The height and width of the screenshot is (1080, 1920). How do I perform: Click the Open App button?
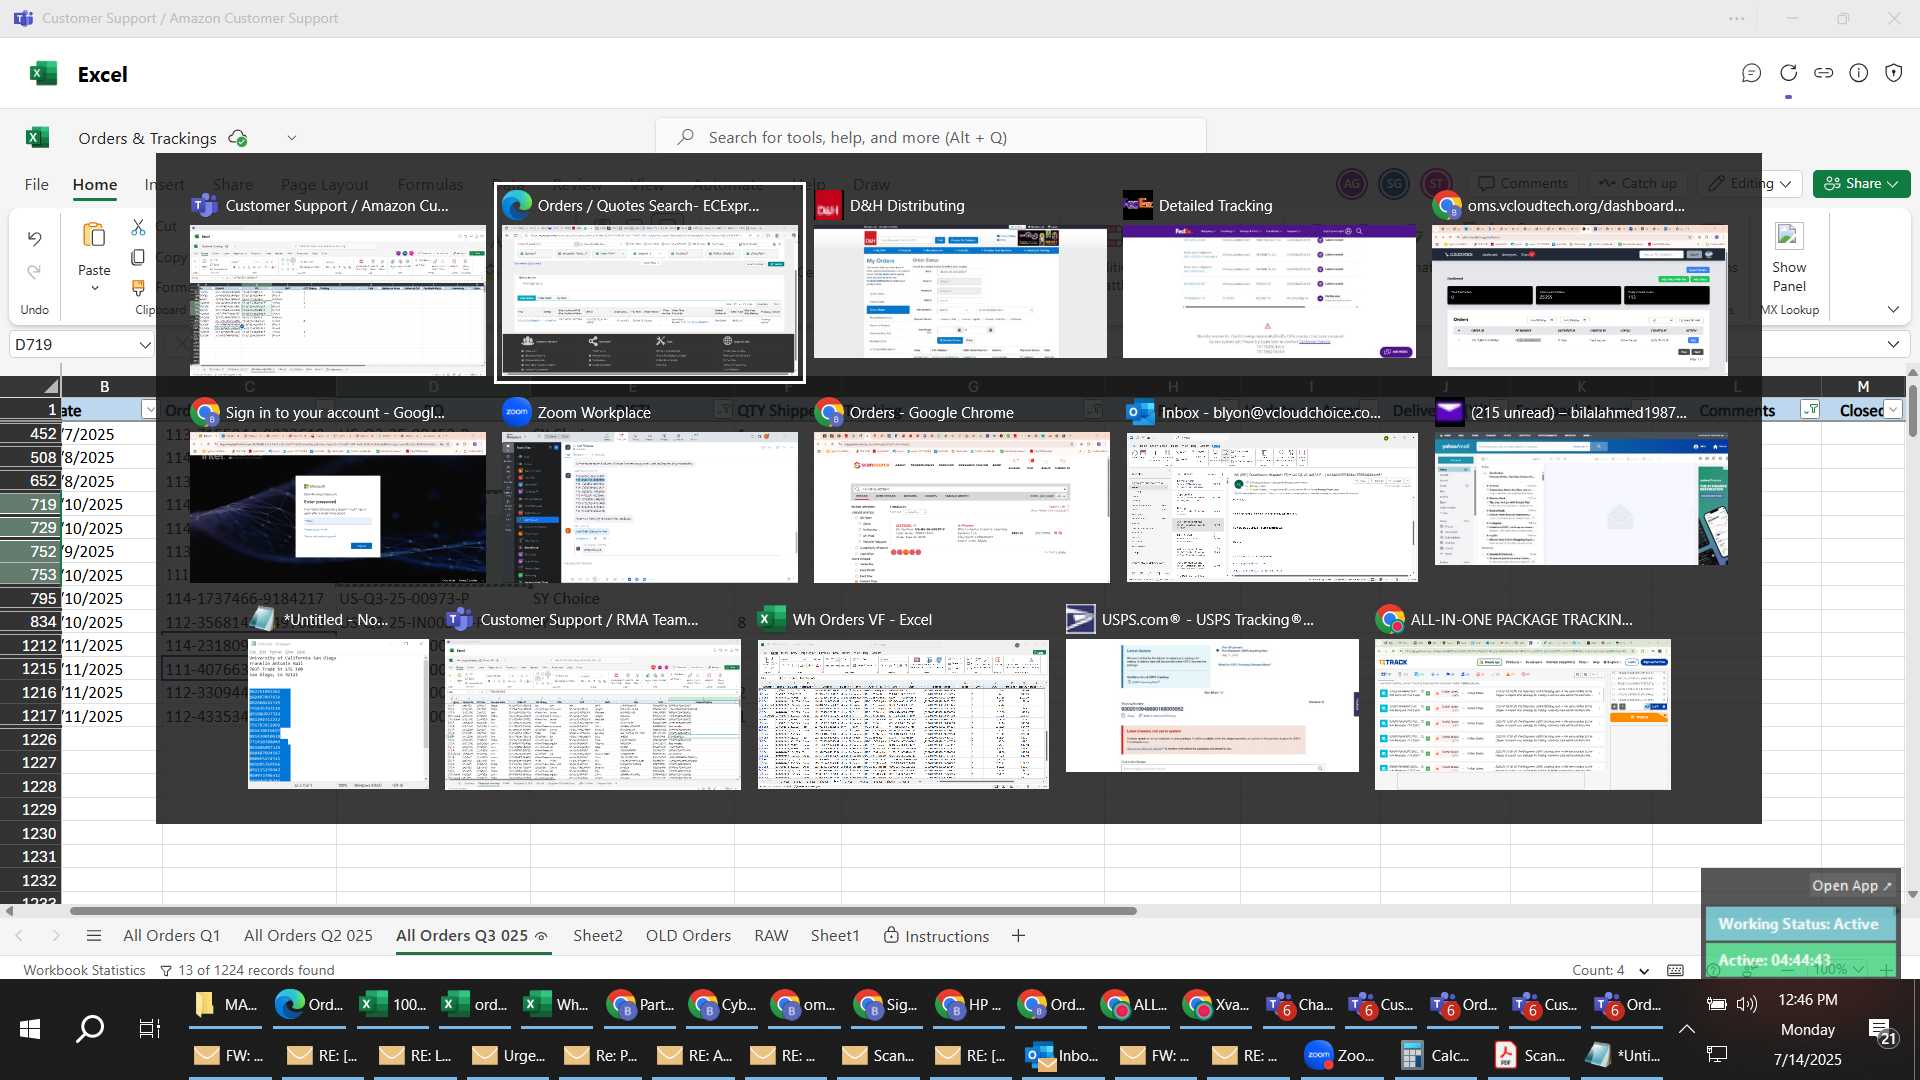point(1851,886)
